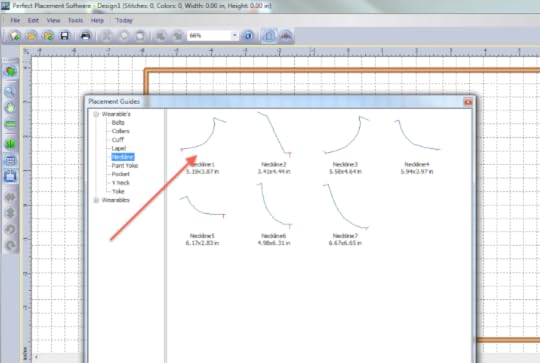The image size is (540, 363).
Task: Select the Wearables root tree label
Action: point(115,200)
